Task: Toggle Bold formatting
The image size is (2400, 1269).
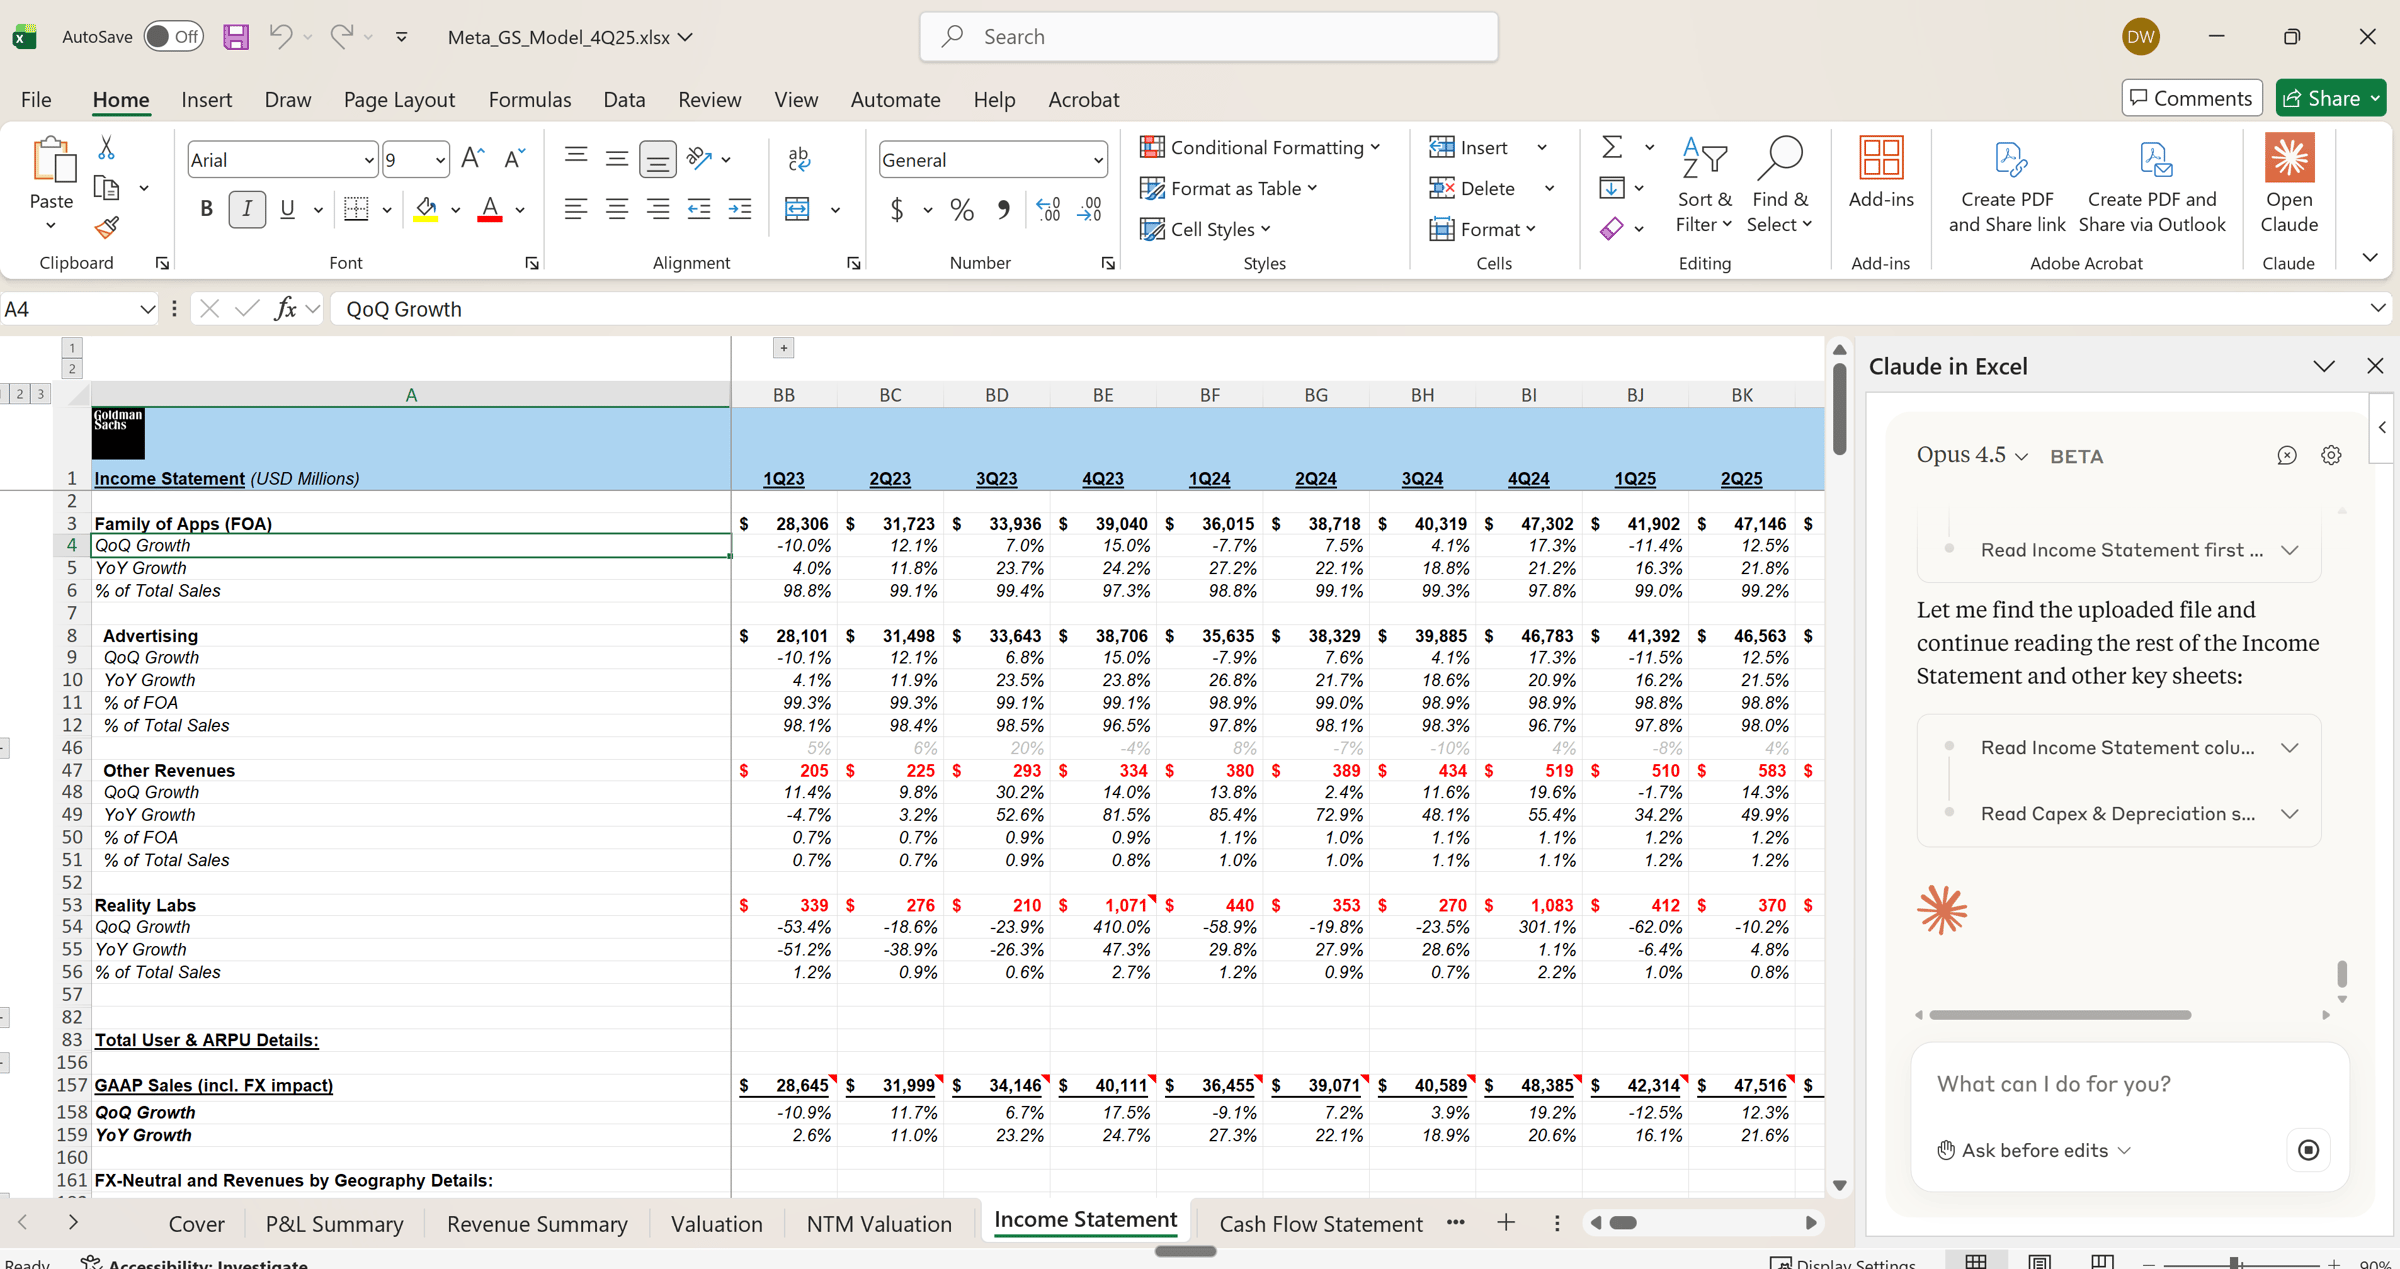Action: (x=206, y=209)
